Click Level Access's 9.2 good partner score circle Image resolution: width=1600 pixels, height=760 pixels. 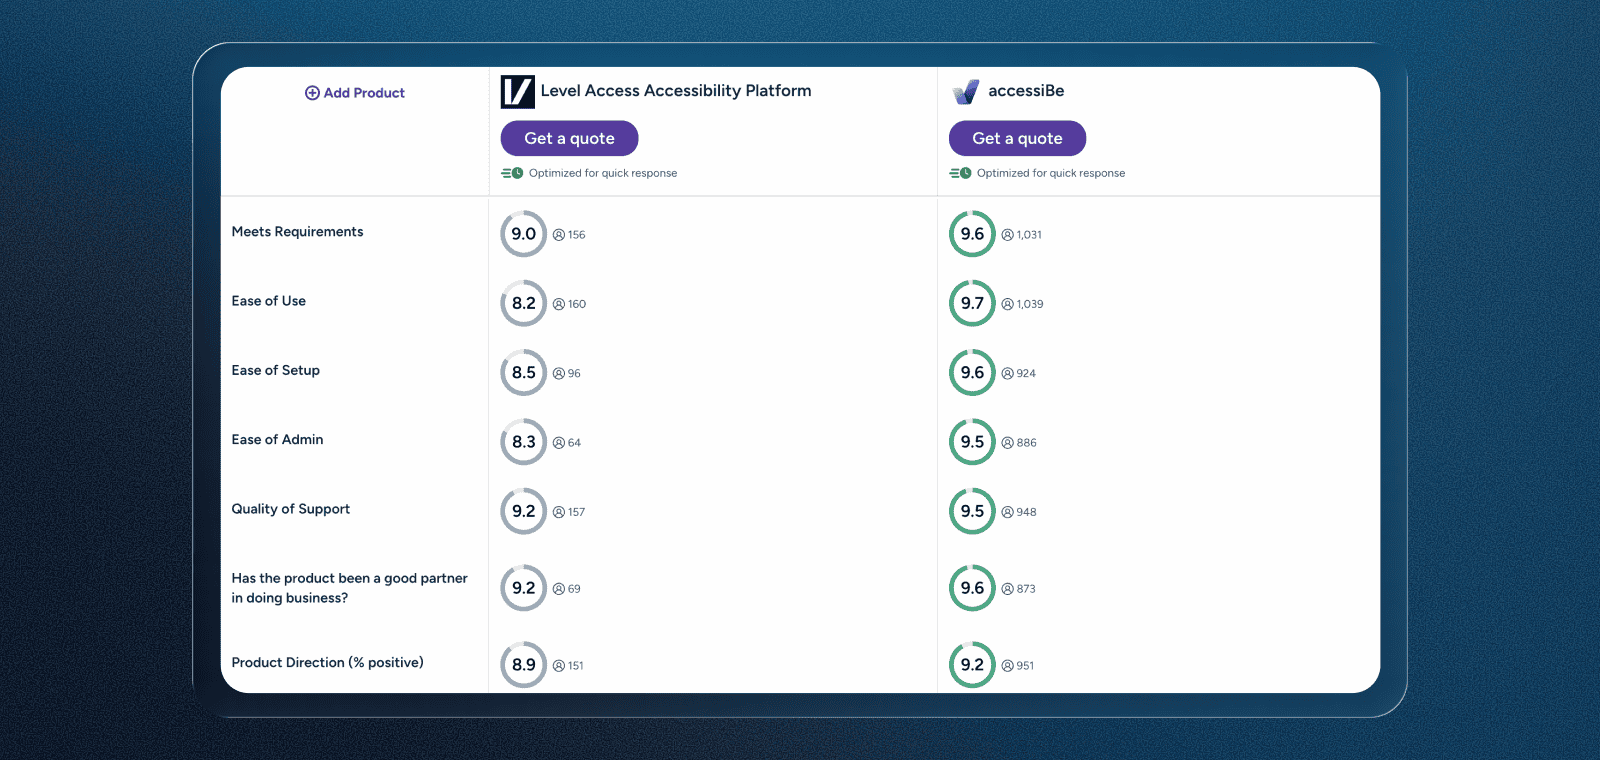coord(523,588)
